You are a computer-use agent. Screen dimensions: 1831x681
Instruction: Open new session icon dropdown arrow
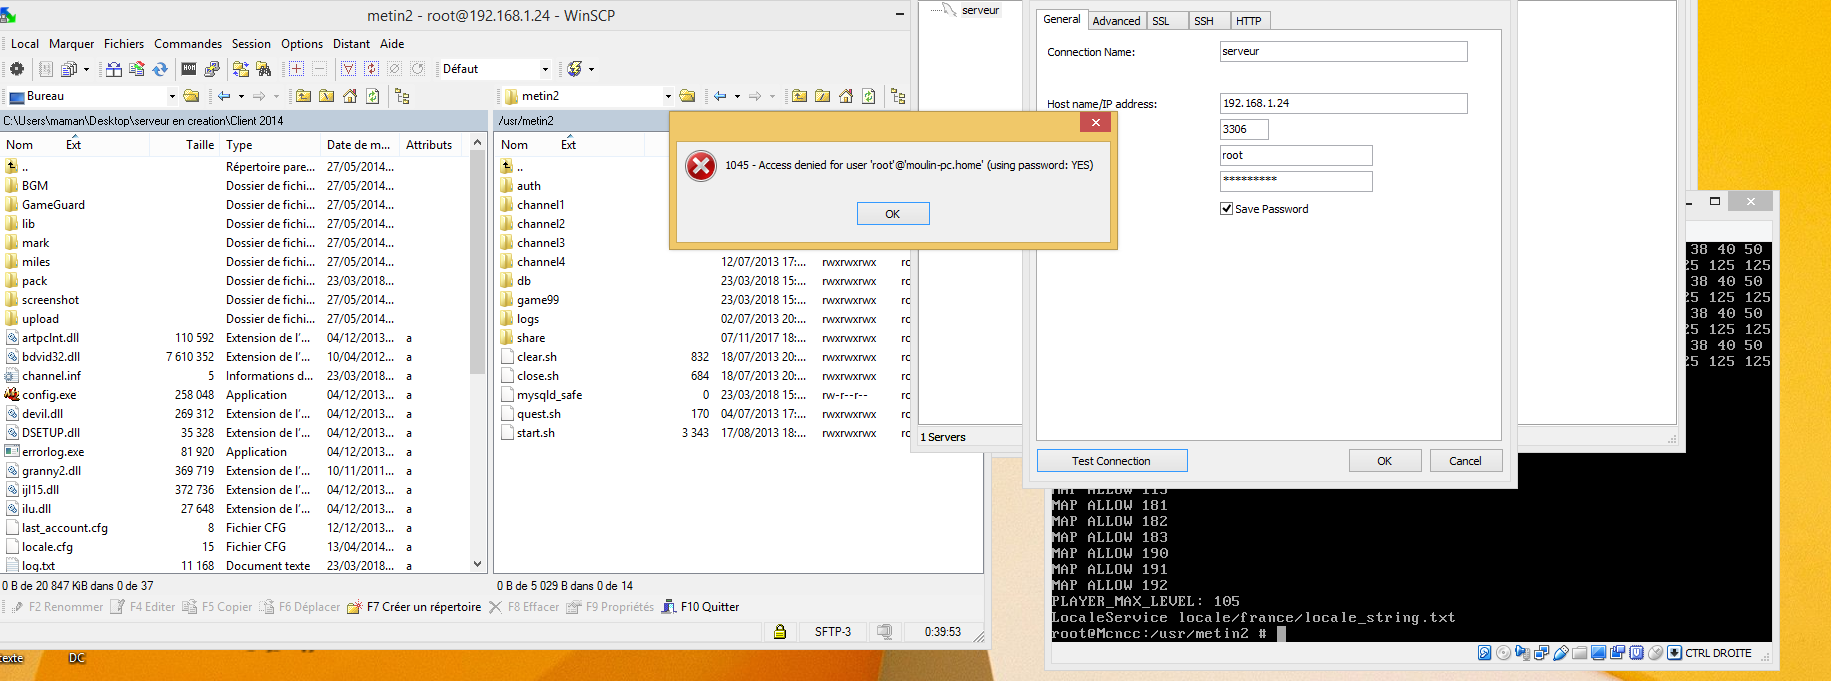(x=591, y=69)
